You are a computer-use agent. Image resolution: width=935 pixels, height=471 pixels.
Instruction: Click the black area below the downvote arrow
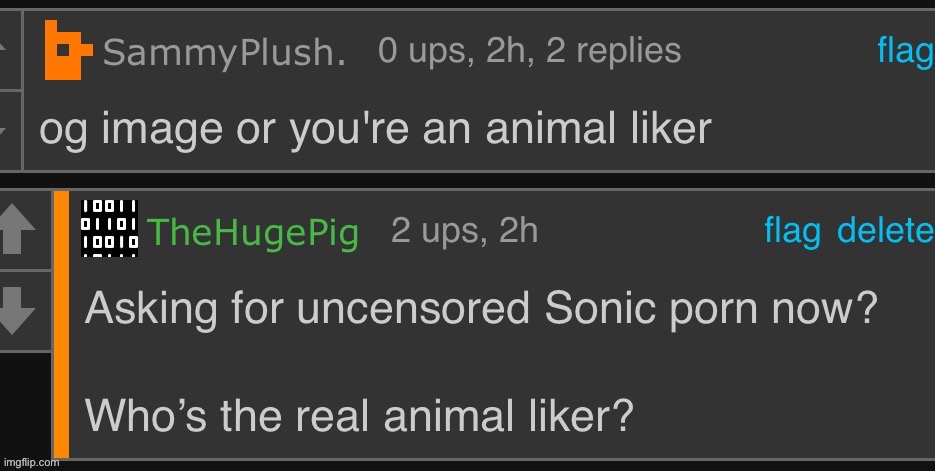tap(25, 400)
